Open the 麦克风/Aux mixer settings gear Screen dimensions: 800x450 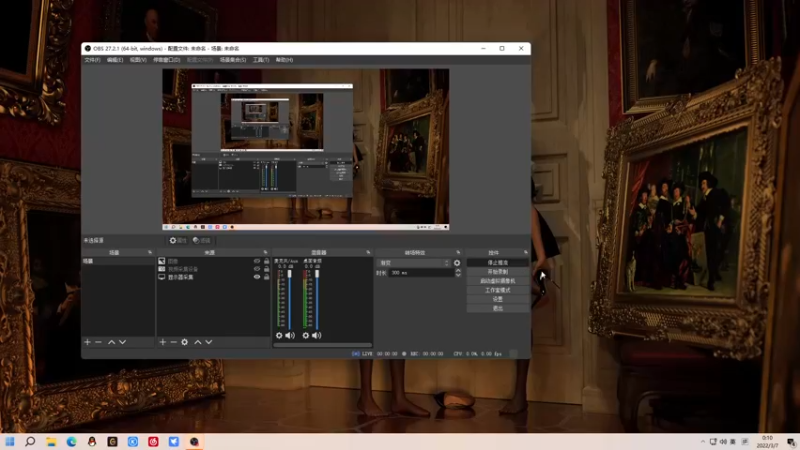pos(279,335)
